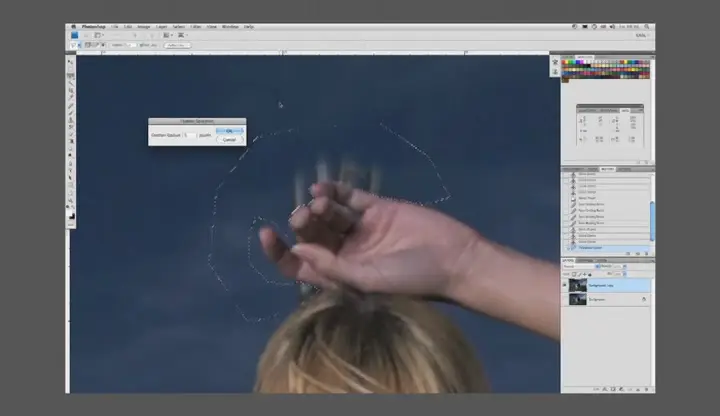Open the Image menu

144,27
